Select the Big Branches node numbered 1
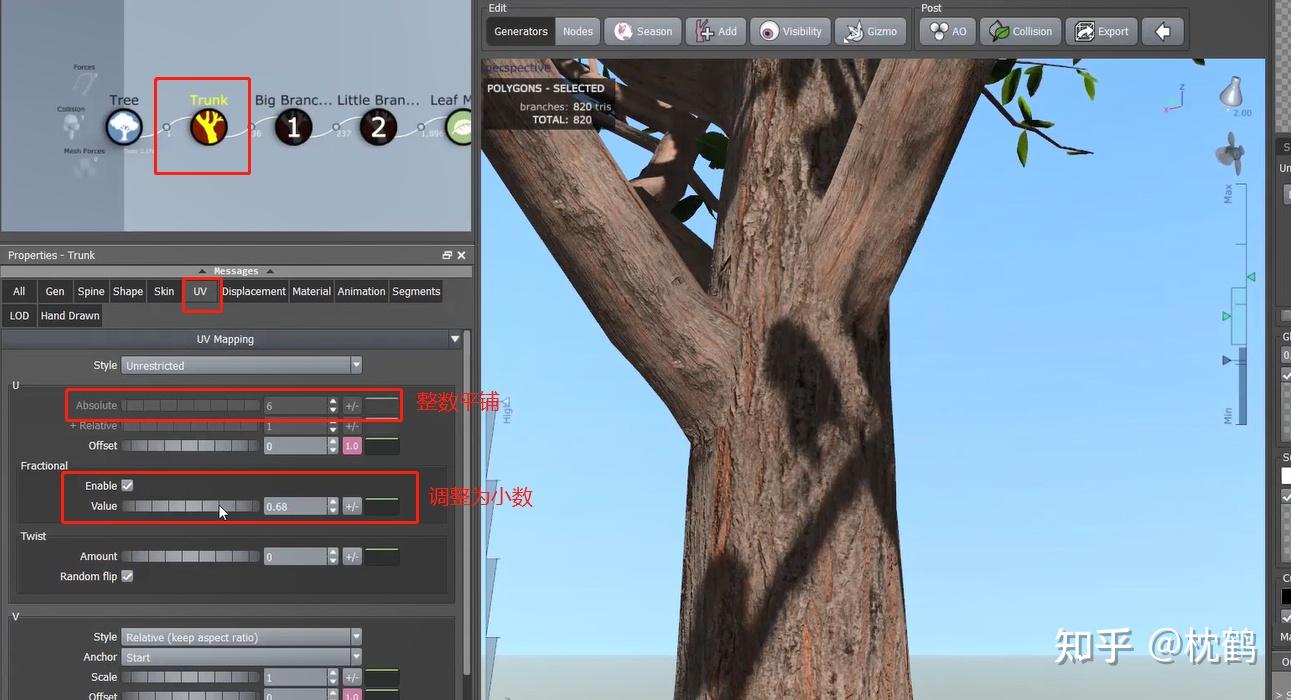 tap(293, 128)
